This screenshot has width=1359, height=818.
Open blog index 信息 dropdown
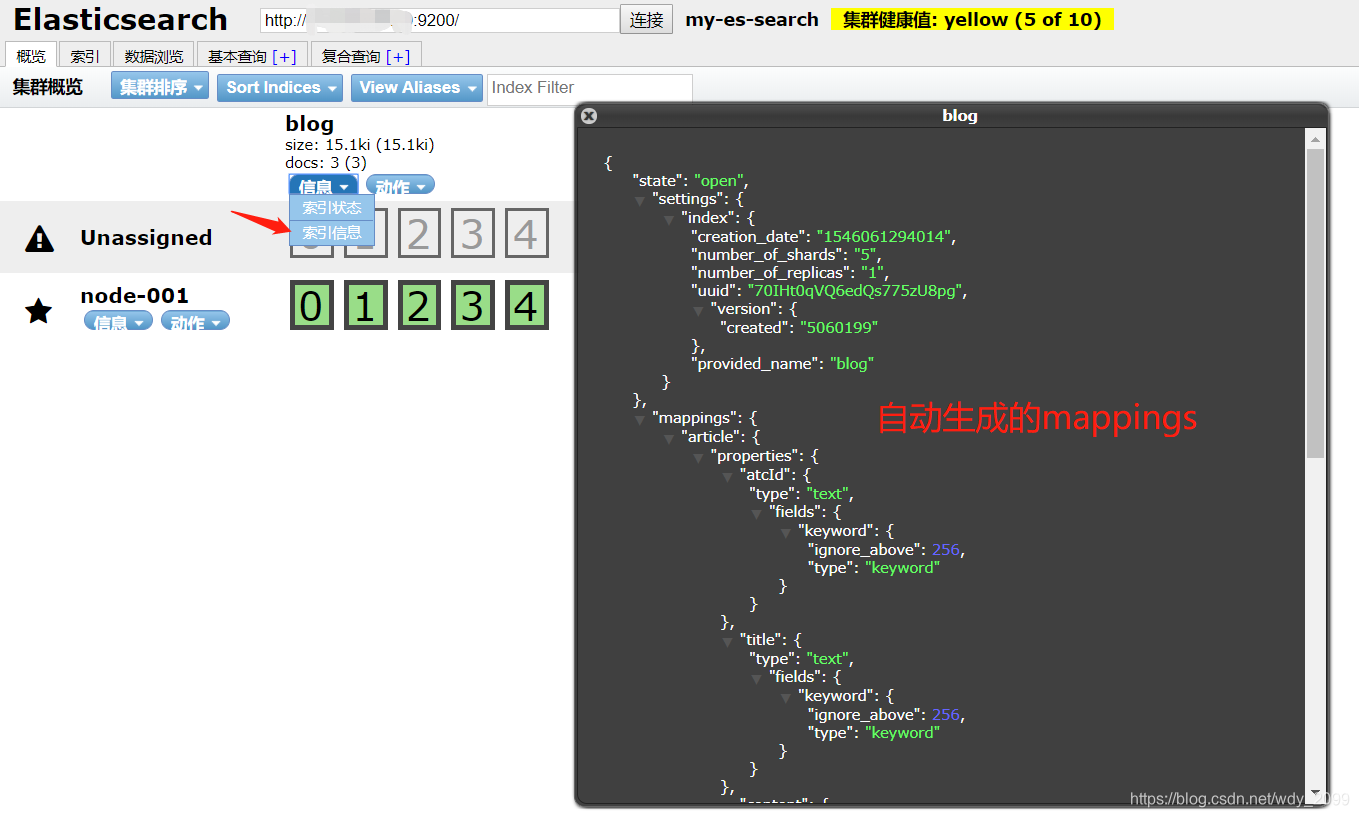(x=324, y=185)
